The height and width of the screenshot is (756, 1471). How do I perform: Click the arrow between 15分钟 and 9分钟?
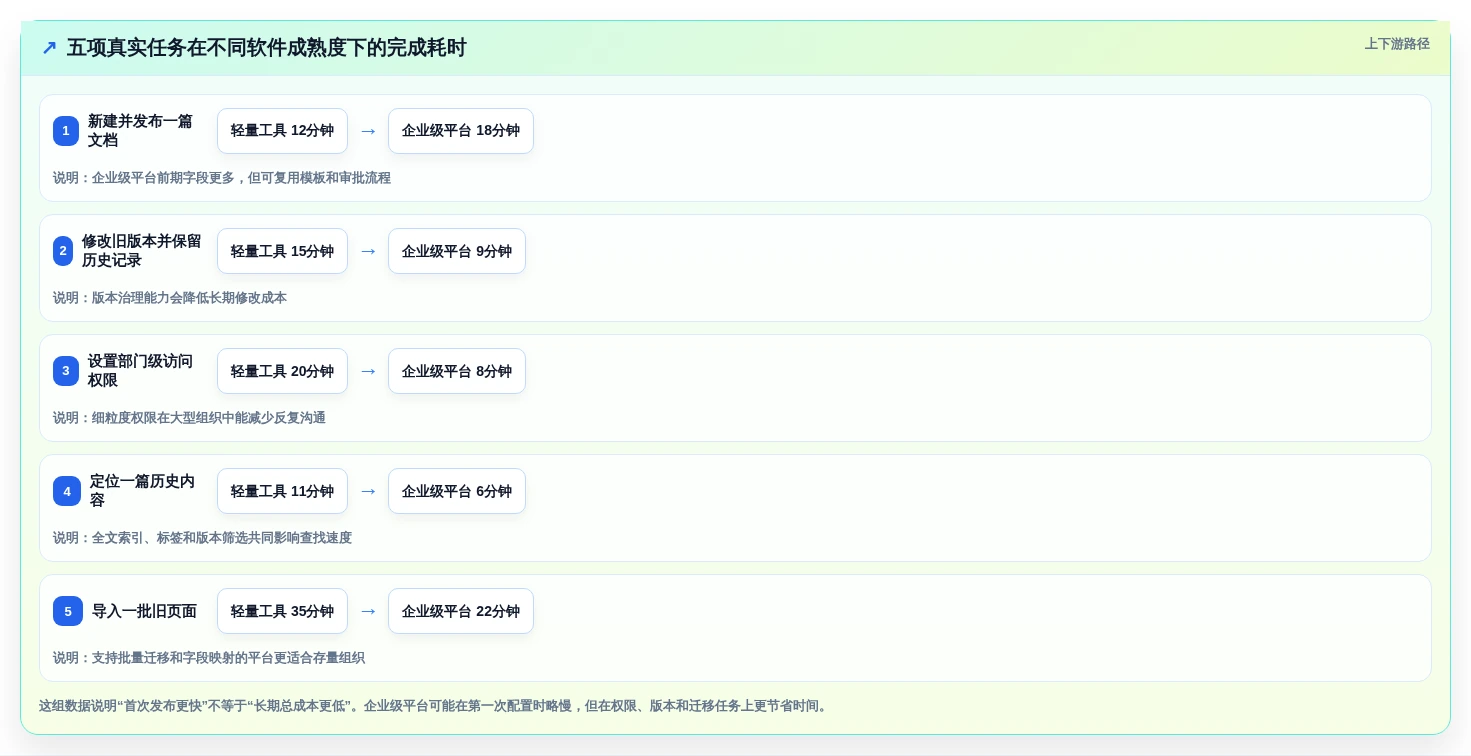click(368, 251)
